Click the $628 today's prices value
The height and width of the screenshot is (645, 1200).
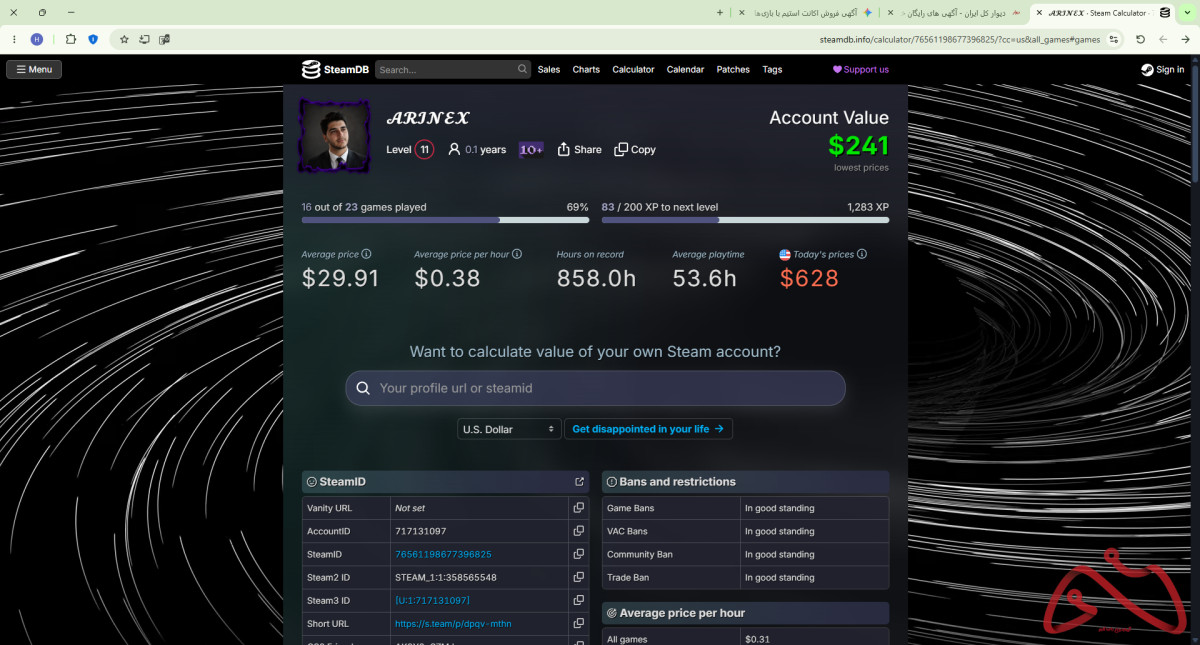coord(809,278)
